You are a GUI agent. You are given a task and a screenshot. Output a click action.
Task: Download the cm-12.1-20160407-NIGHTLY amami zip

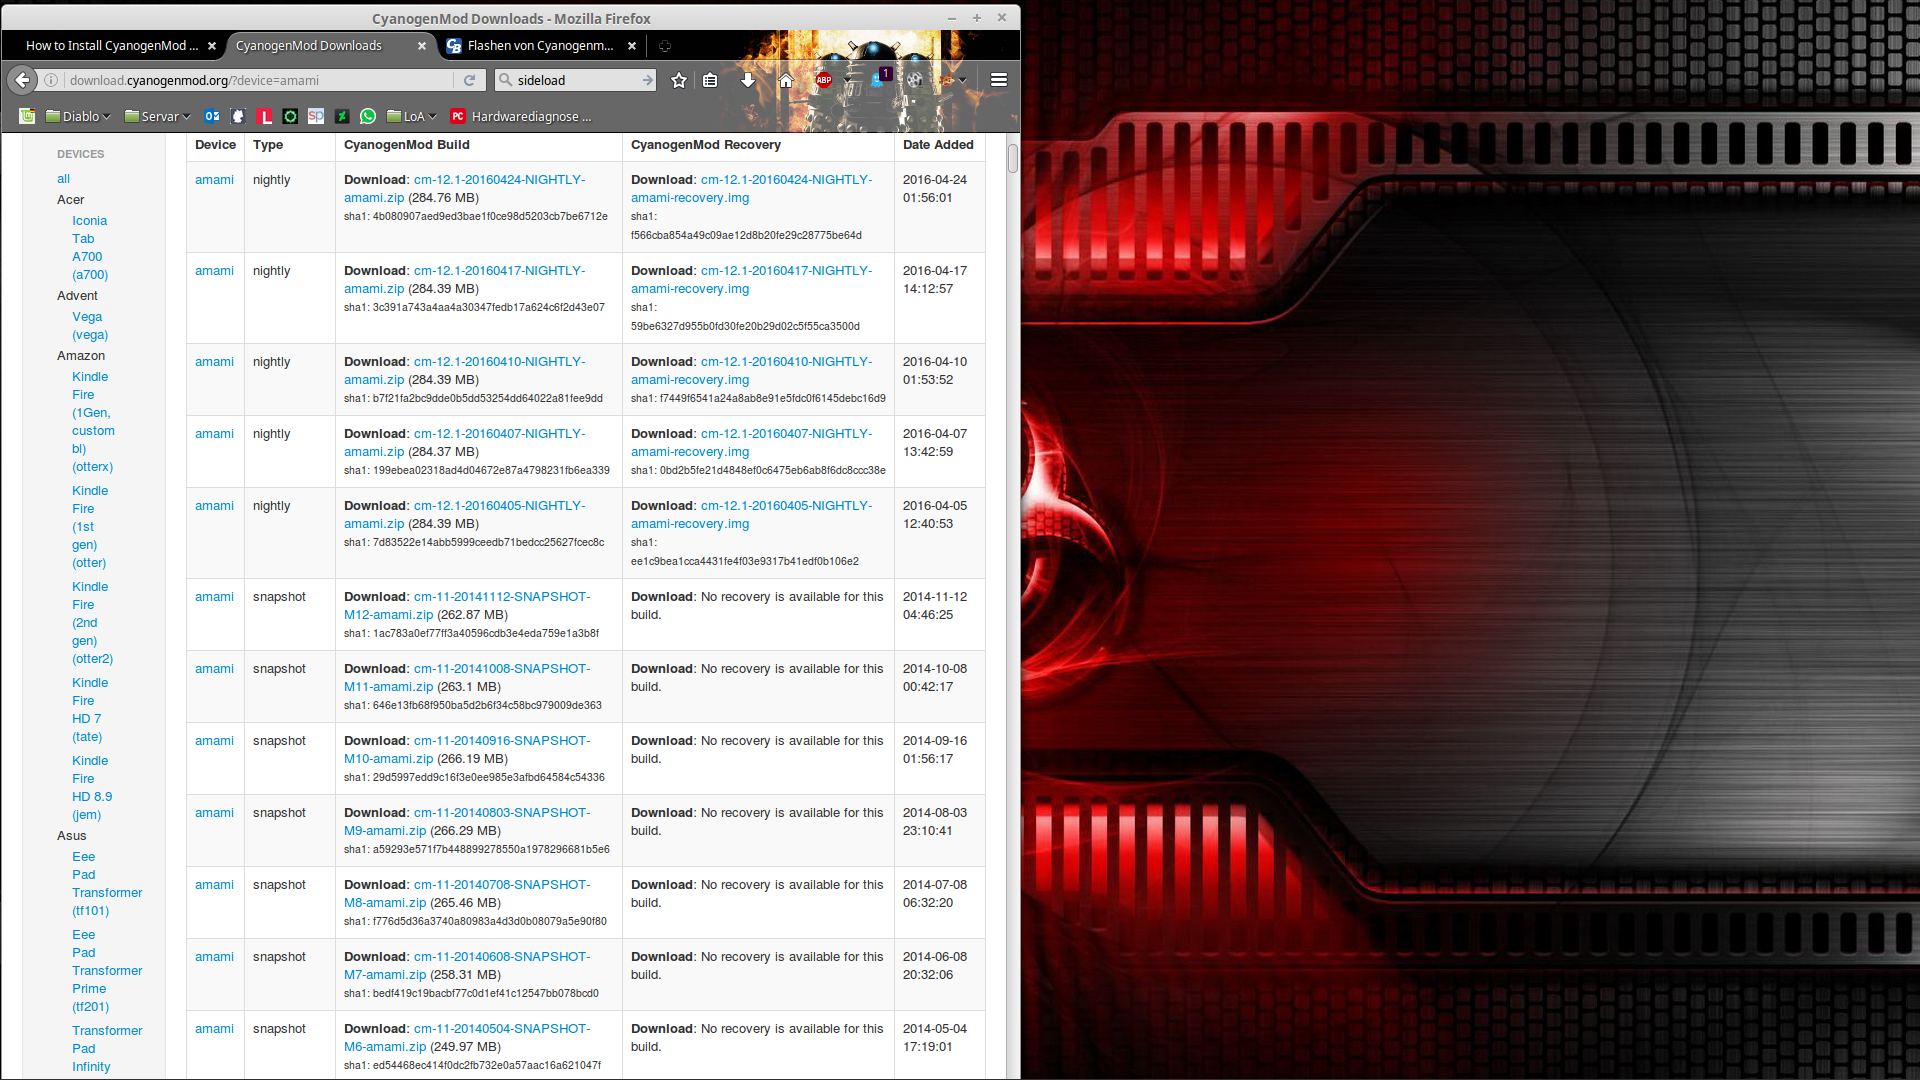(465, 443)
